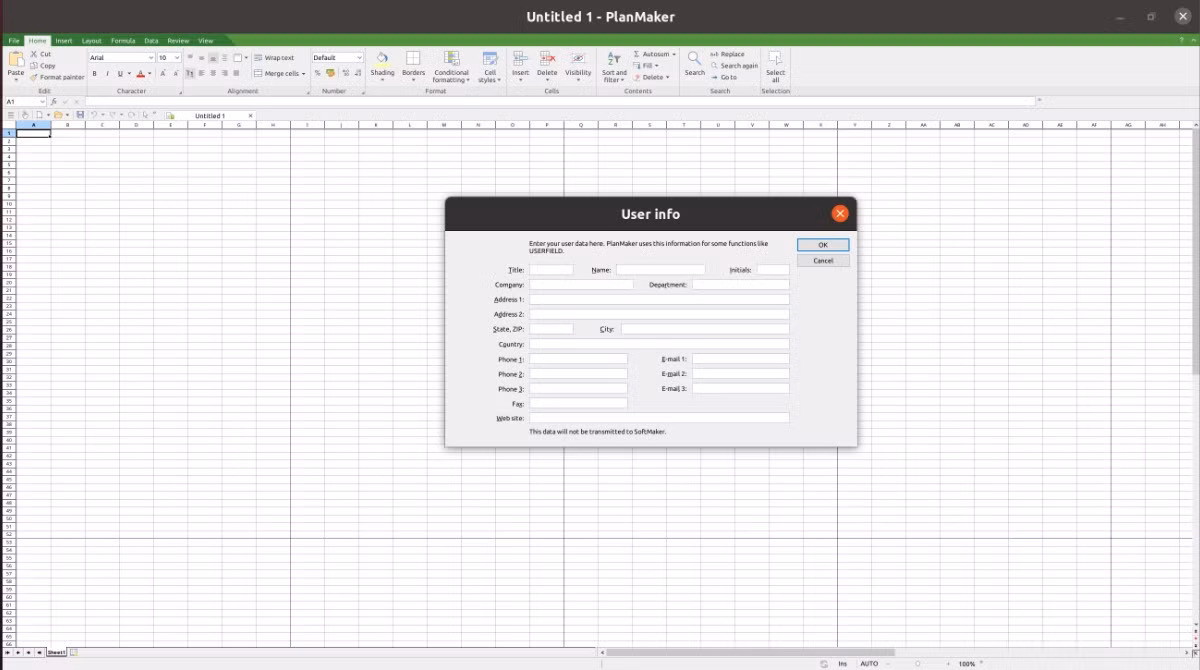Toggle Wrap text option
The height and width of the screenshot is (670, 1200).
pyautogui.click(x=274, y=58)
